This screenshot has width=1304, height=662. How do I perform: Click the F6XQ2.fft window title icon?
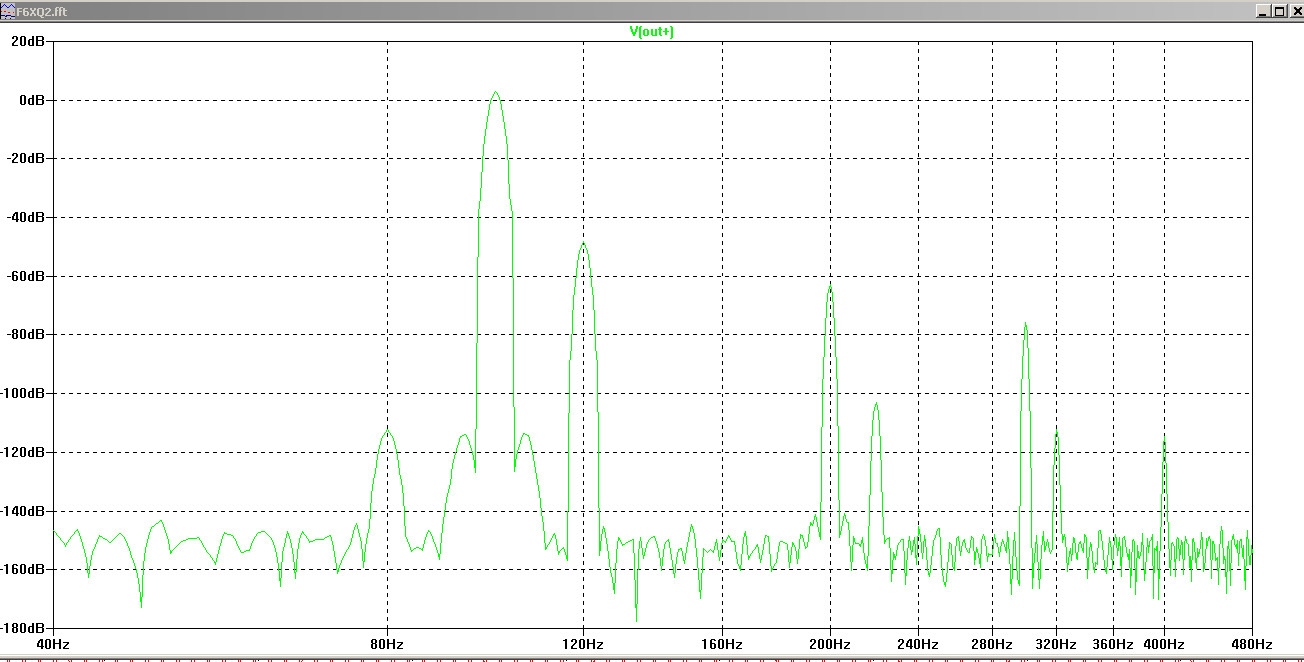tap(7, 11)
